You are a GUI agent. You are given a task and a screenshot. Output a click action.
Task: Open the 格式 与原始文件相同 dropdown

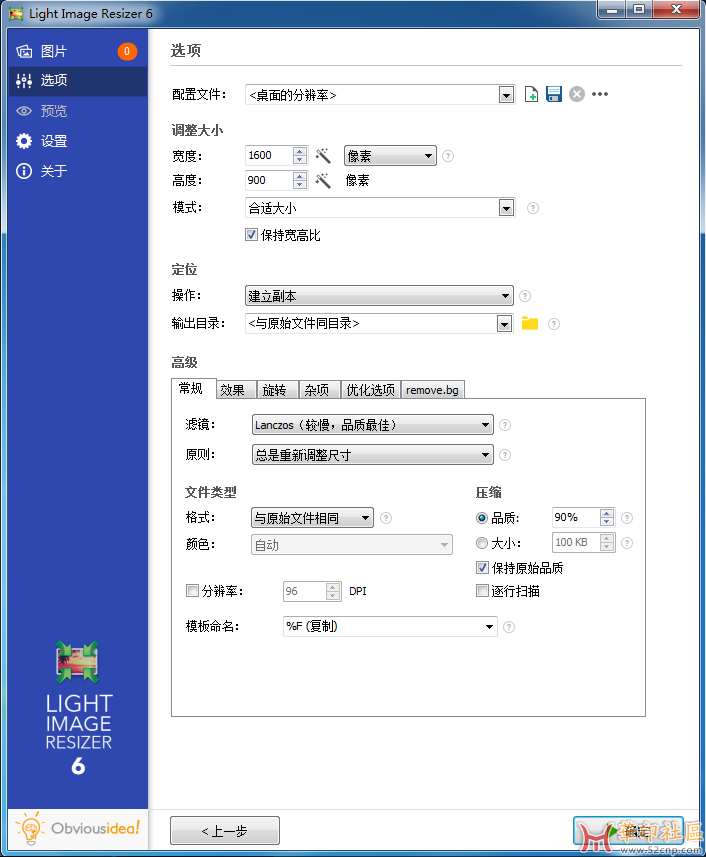[x=312, y=518]
